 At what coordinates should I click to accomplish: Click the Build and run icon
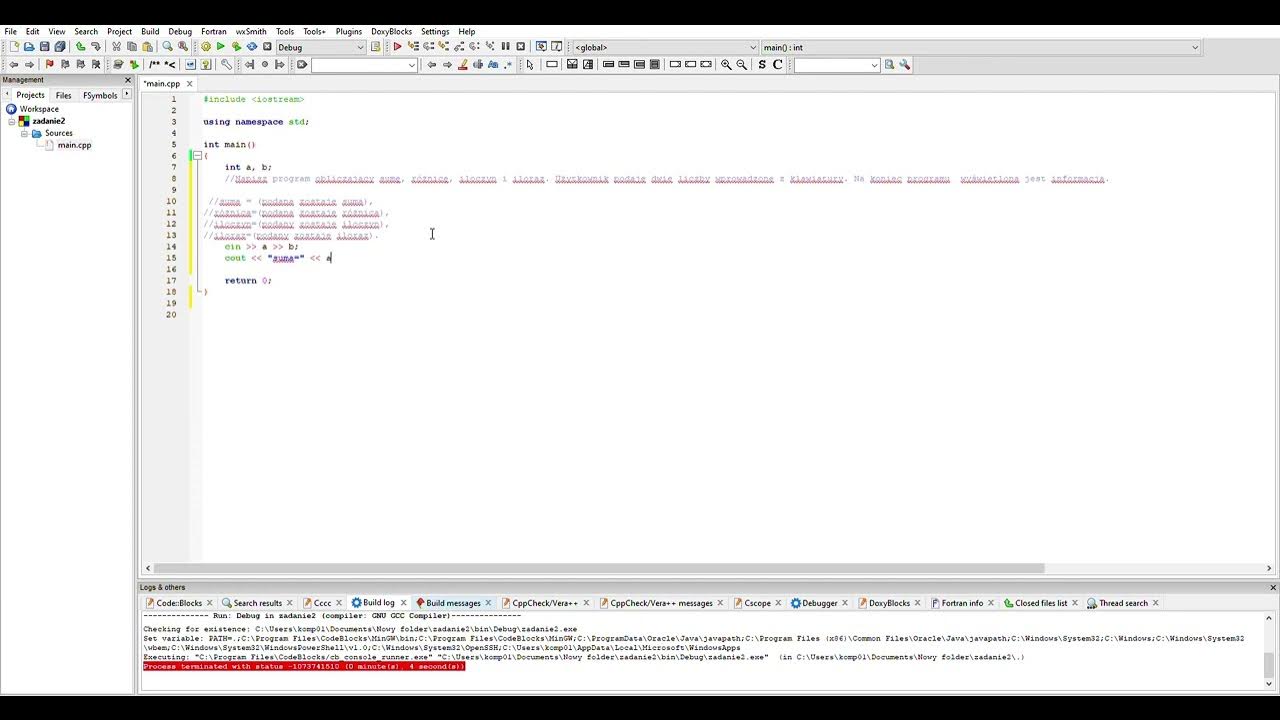point(237,47)
